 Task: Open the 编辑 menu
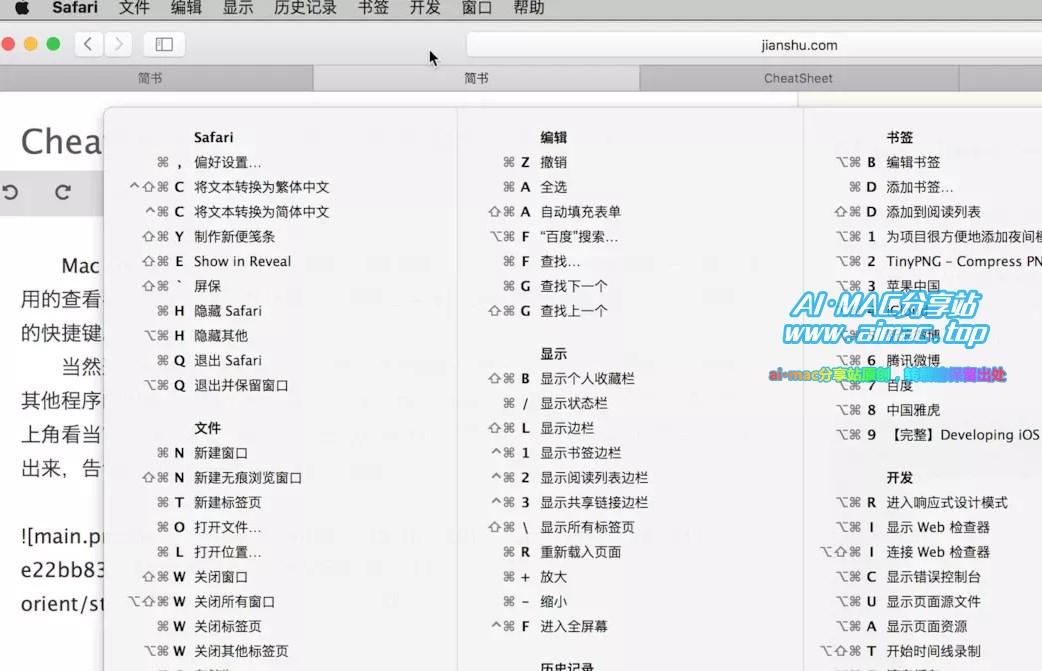[x=186, y=8]
